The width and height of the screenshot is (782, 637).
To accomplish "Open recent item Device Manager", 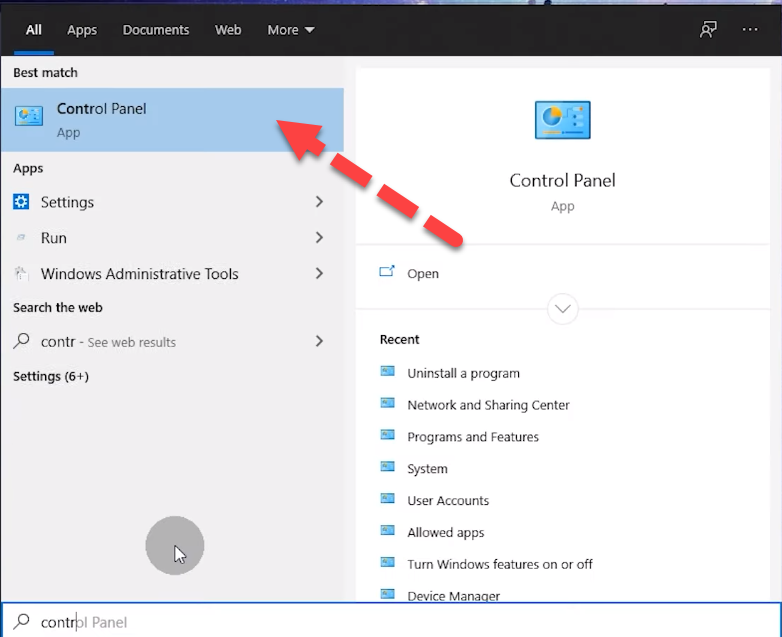I will (x=453, y=596).
